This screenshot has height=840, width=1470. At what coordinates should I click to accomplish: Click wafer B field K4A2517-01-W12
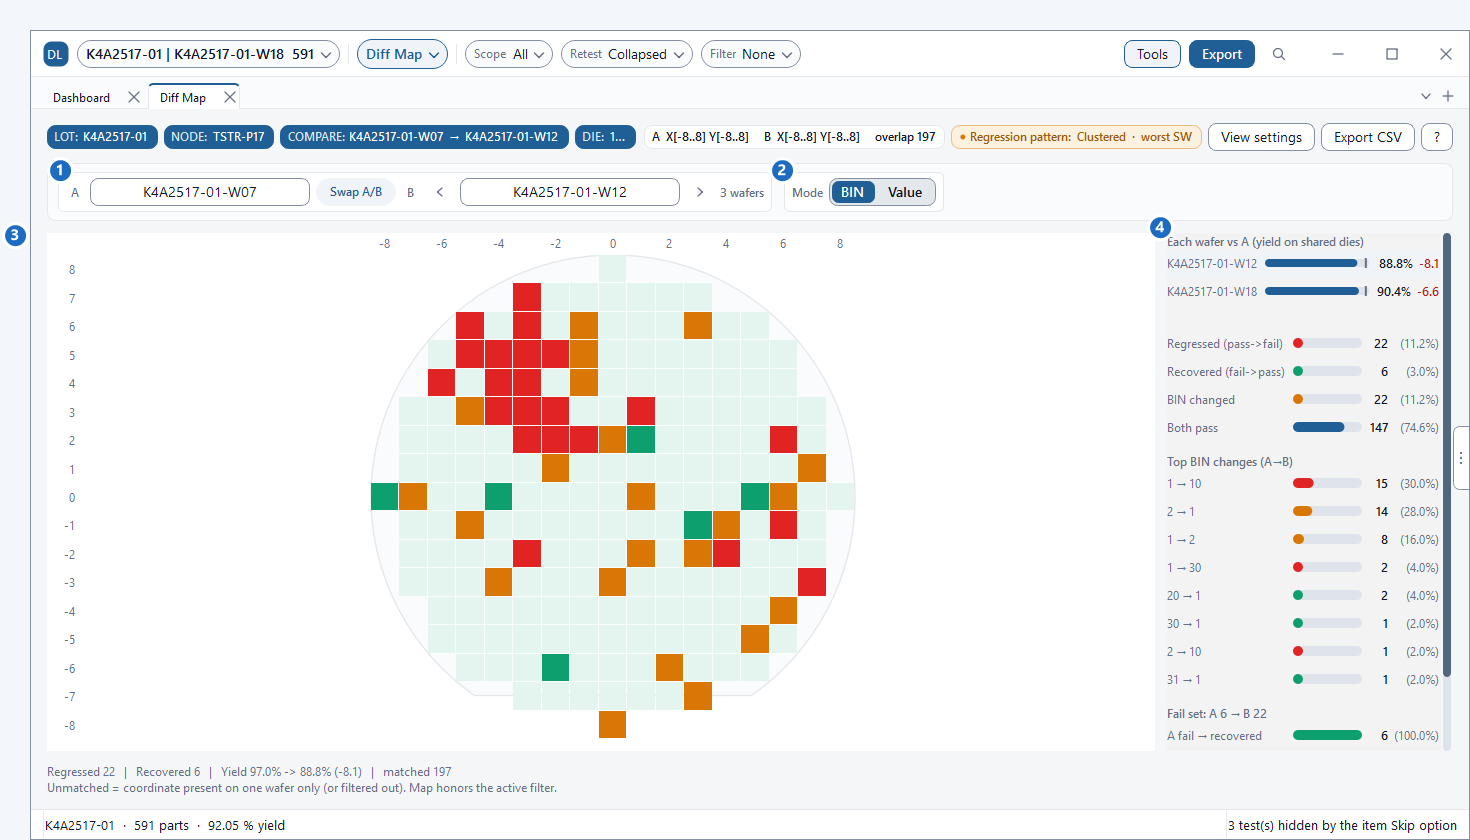click(x=570, y=192)
